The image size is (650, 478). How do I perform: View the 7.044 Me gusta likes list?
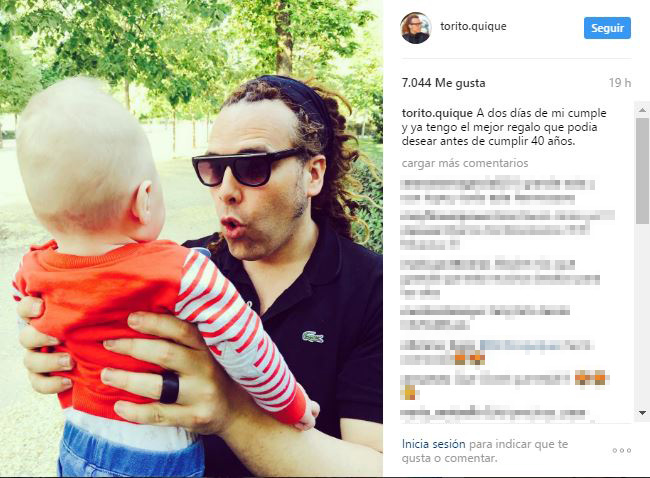[444, 83]
